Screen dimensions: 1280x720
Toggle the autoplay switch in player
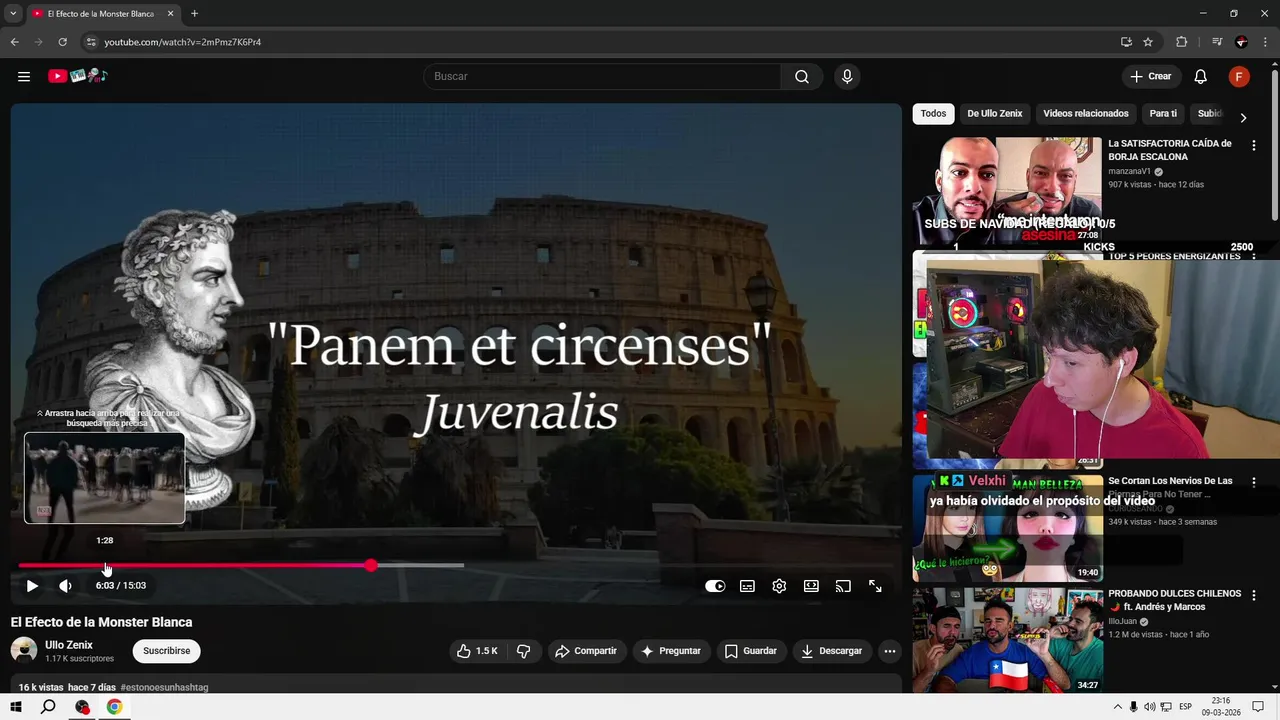pyautogui.click(x=715, y=586)
